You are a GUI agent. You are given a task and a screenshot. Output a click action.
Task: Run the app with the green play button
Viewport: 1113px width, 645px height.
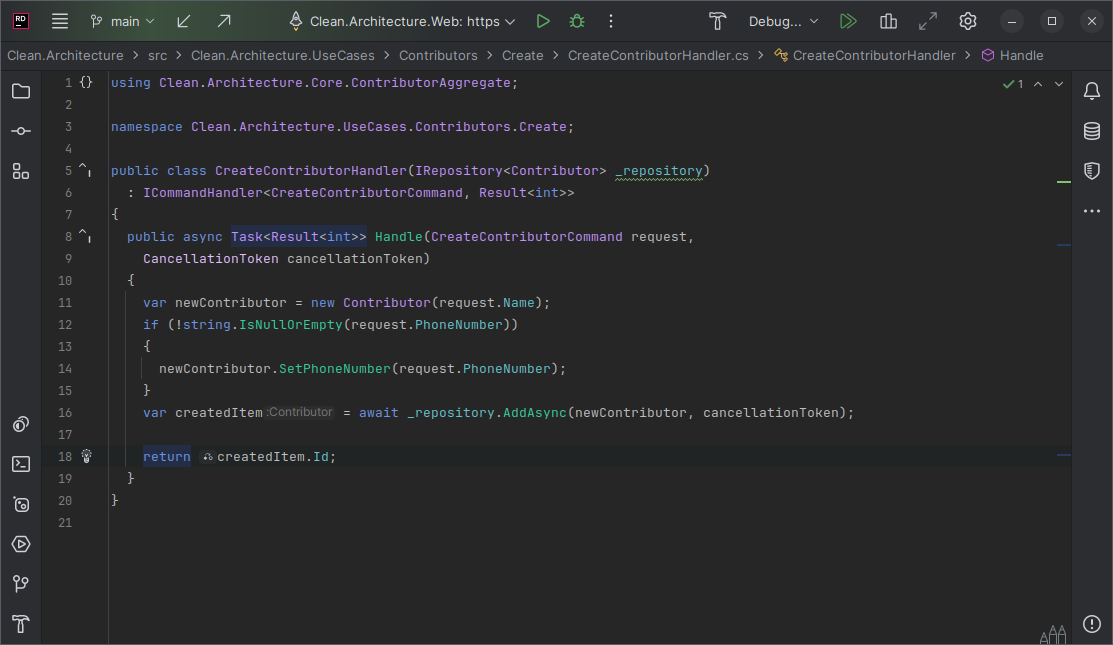[543, 20]
